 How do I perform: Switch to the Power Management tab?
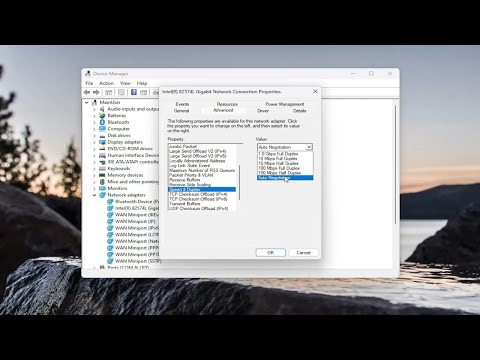[x=285, y=104]
